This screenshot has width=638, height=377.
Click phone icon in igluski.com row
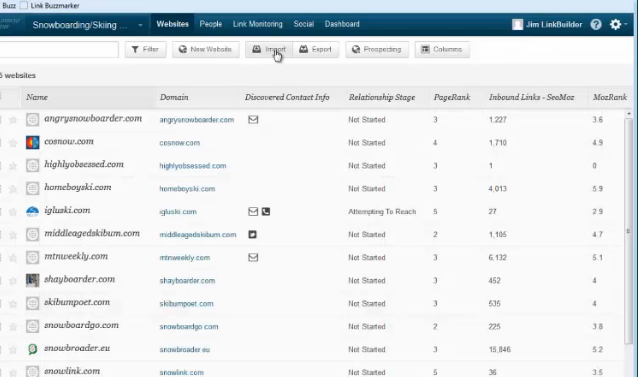[x=266, y=211]
